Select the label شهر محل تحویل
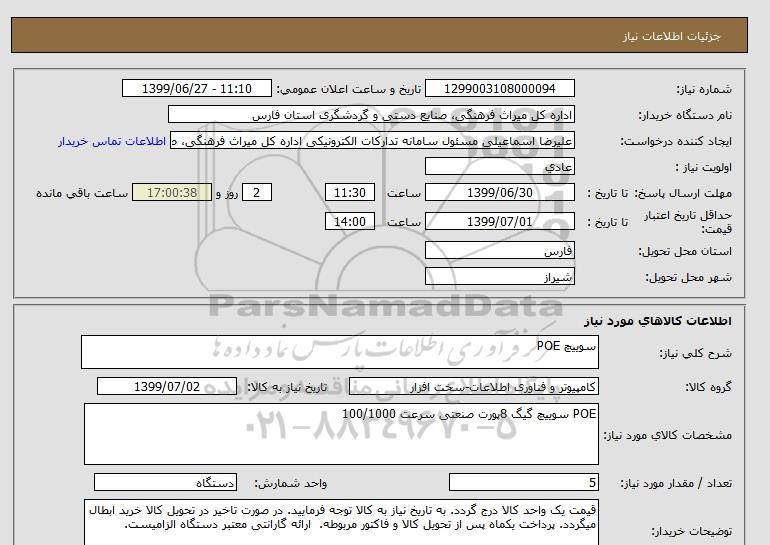770x545 pixels. 688,277
